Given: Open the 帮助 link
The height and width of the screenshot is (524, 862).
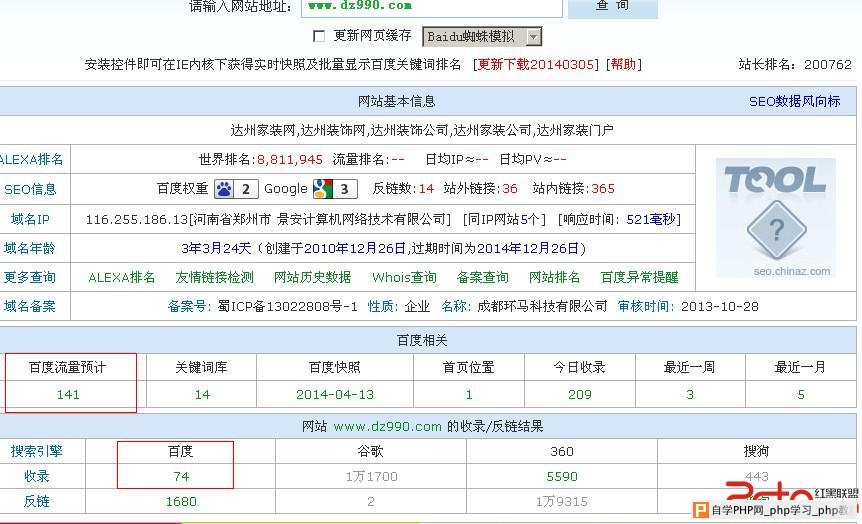Looking at the screenshot, I should click(x=623, y=64).
